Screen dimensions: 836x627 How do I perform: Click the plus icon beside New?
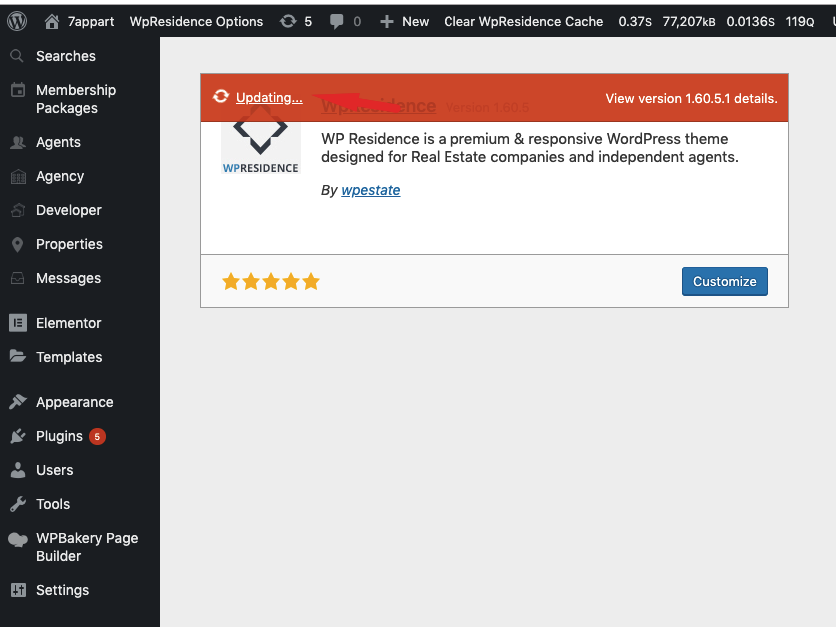[387, 21]
